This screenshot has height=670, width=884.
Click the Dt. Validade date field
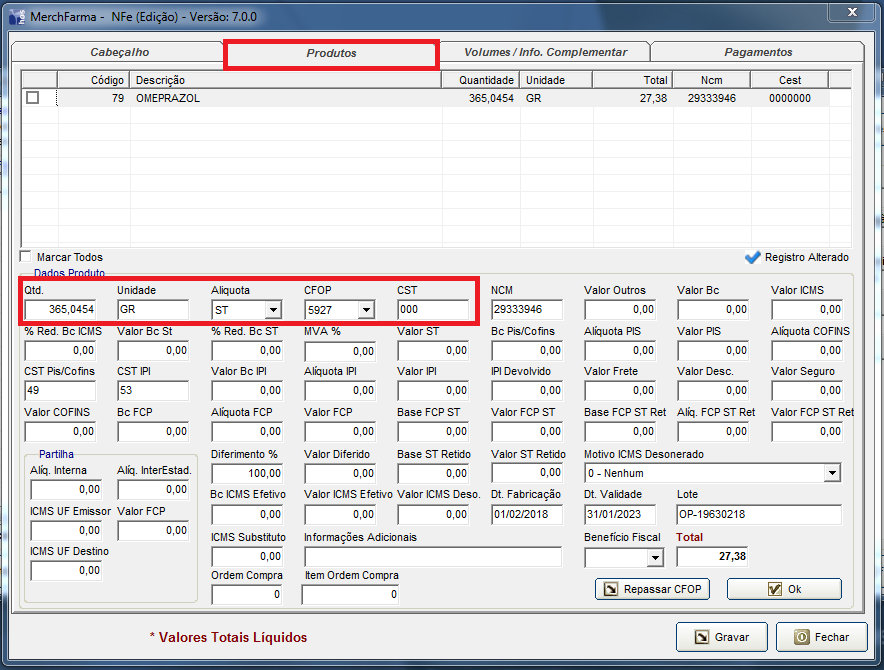point(619,514)
